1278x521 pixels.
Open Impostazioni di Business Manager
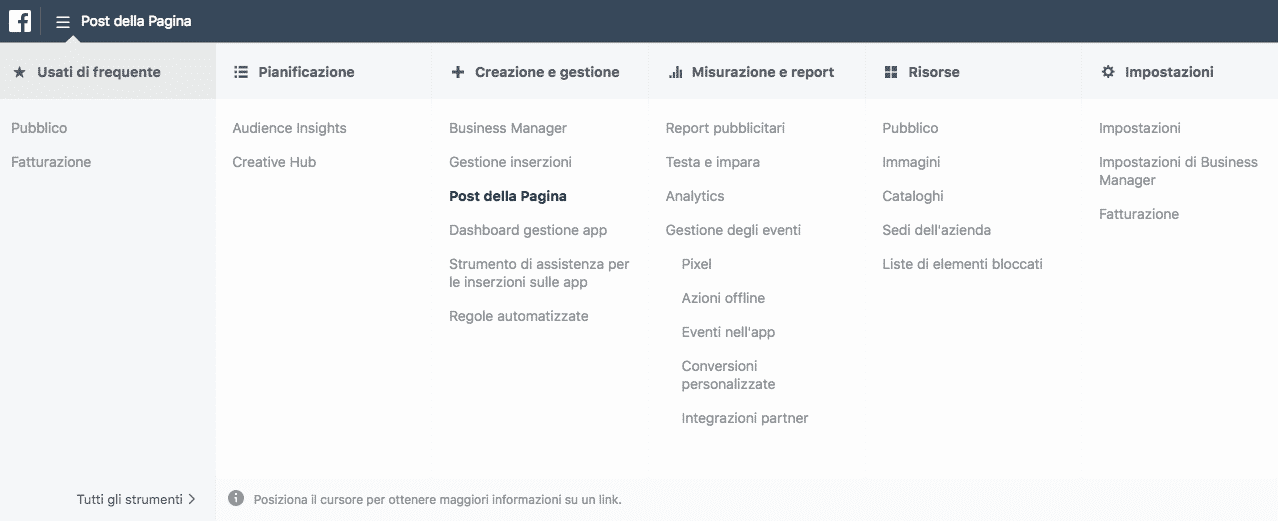click(x=1178, y=171)
